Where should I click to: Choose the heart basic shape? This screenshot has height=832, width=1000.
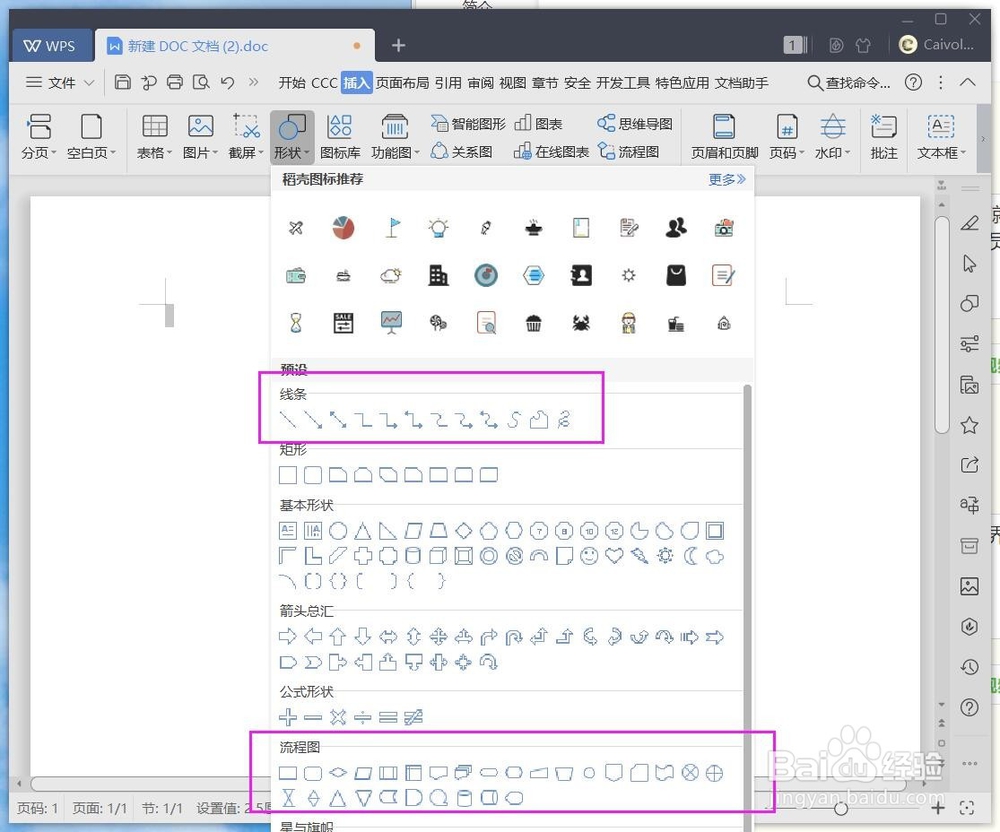614,556
